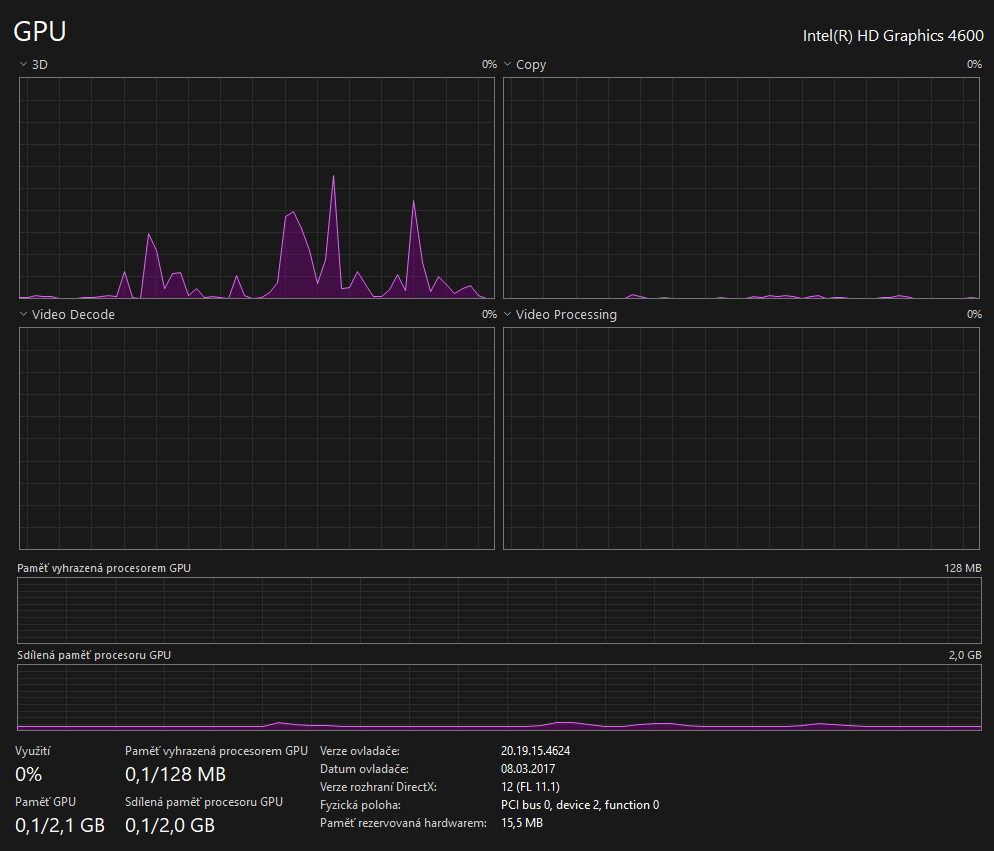
Task: Click the Intel(R) HD Graphics 4600 label
Action: (892, 35)
